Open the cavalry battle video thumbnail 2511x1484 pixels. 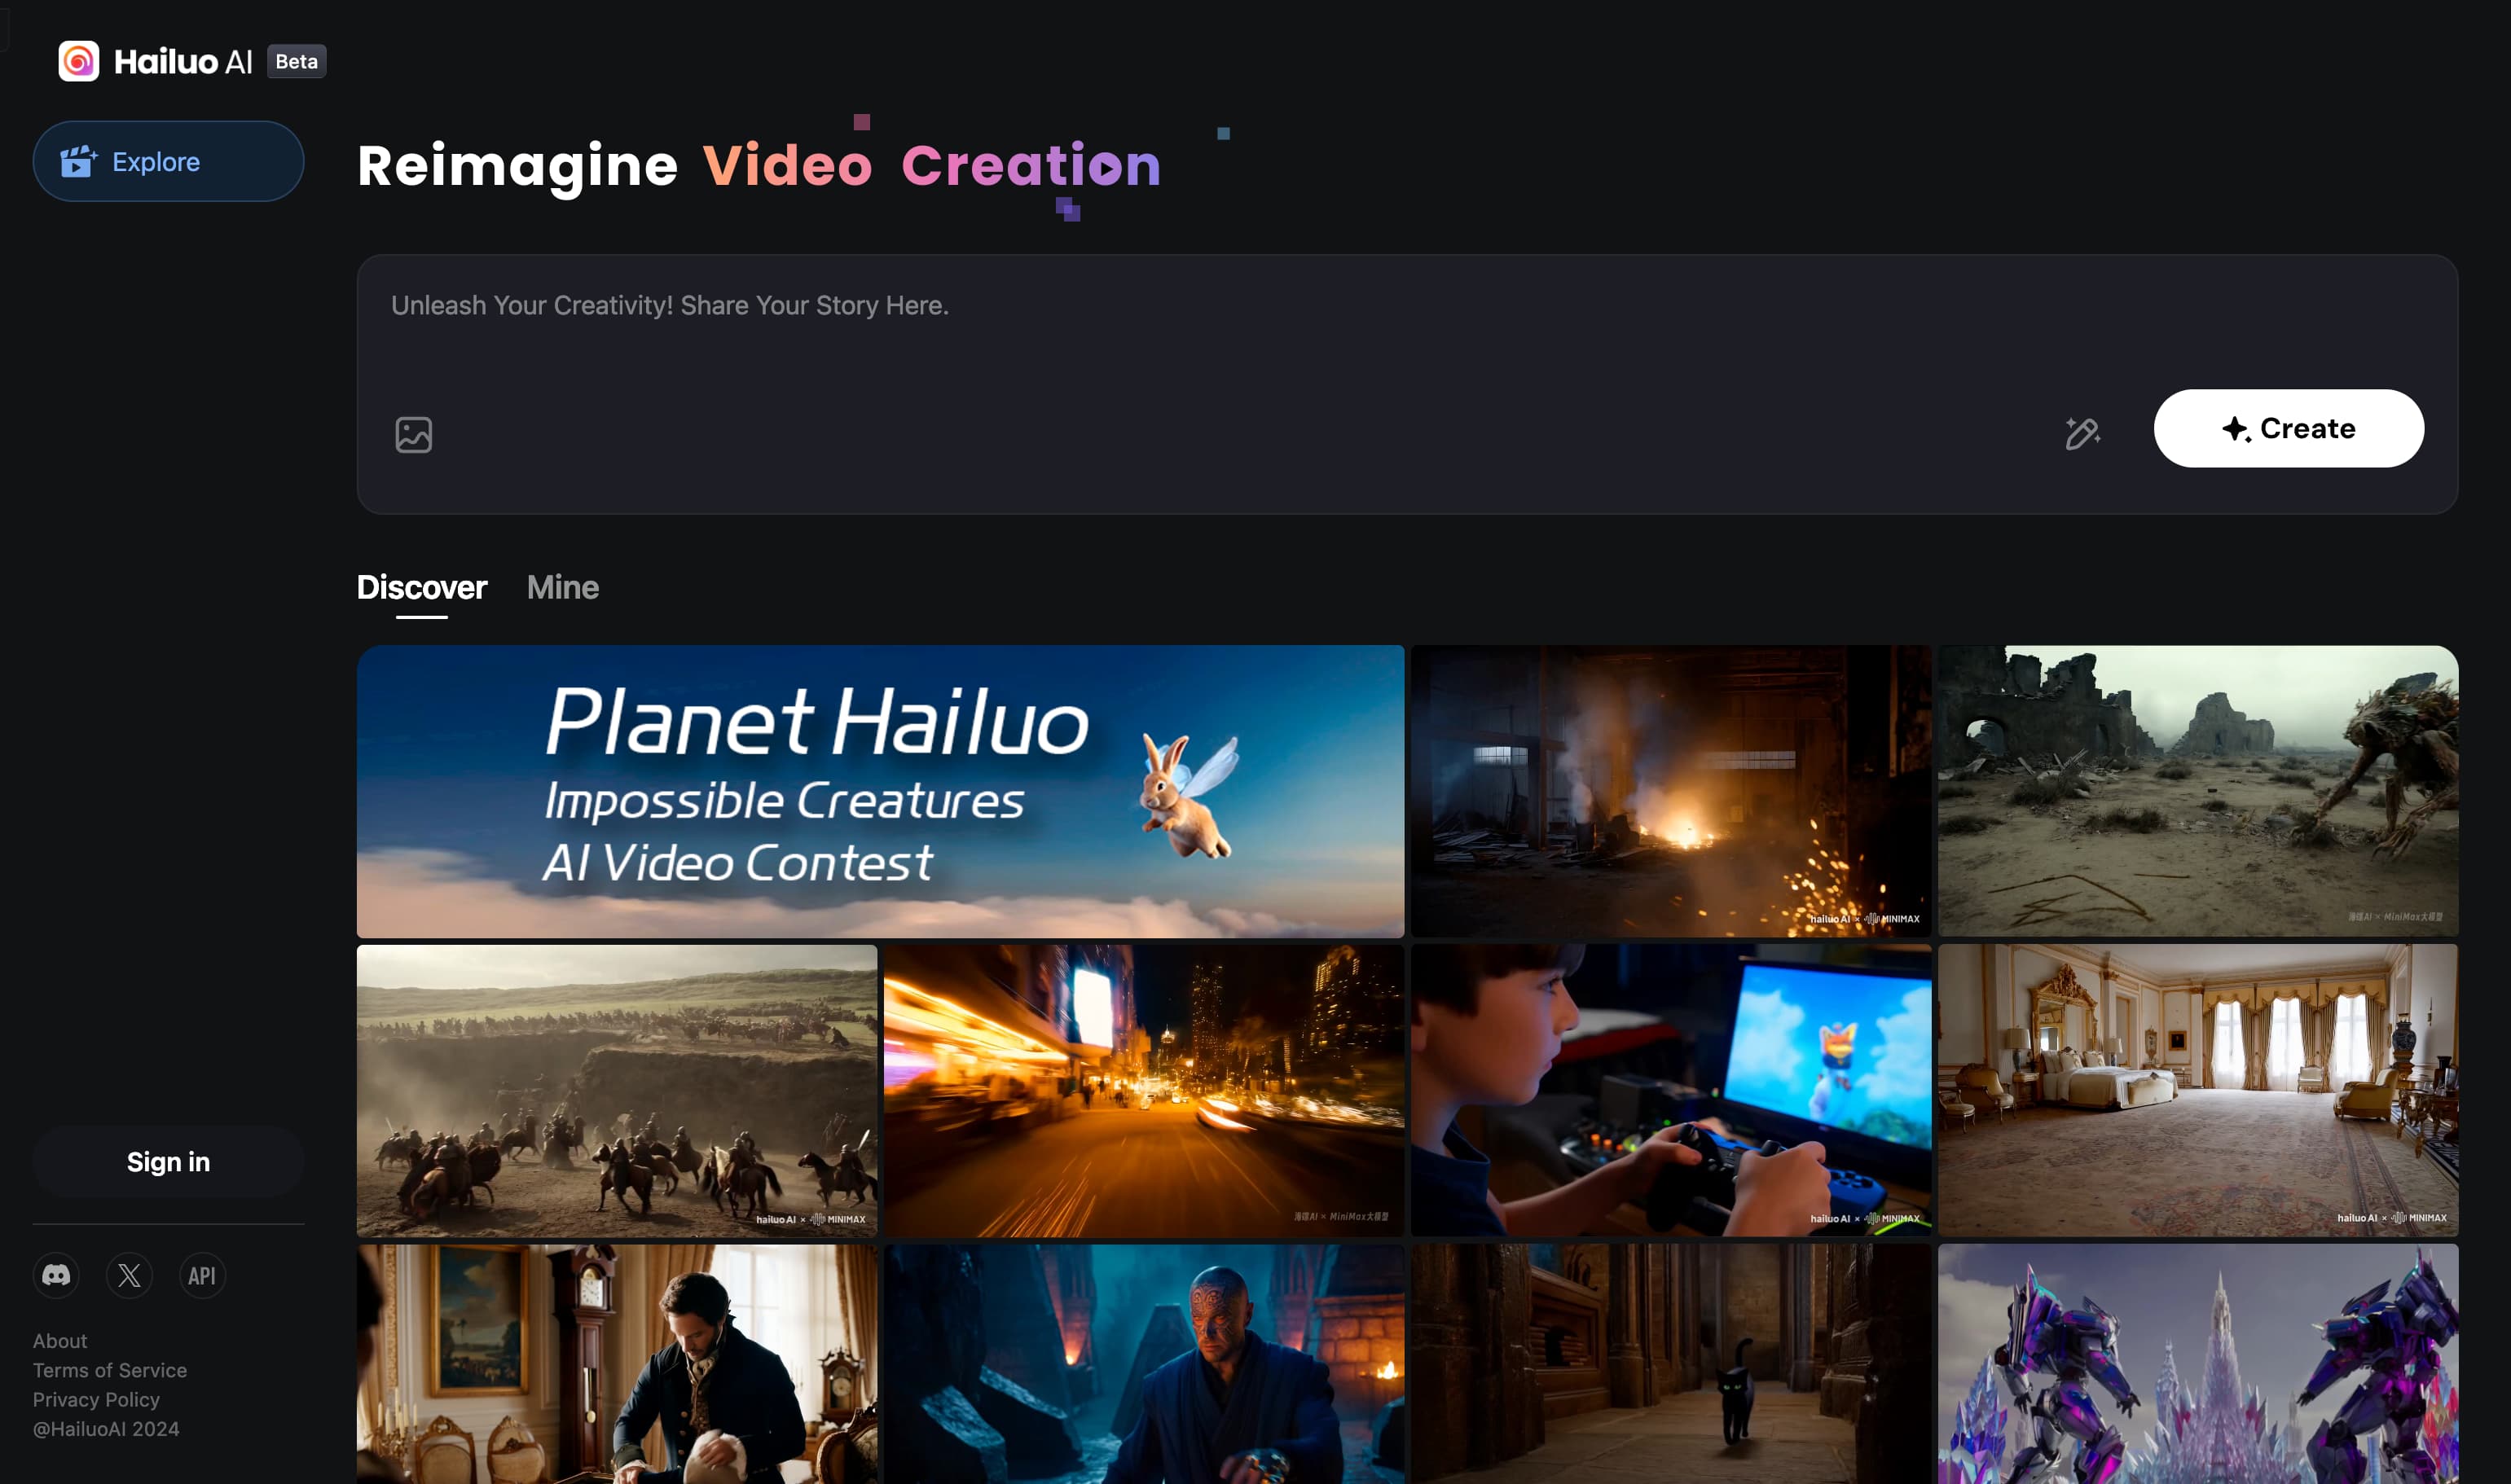coord(617,1091)
